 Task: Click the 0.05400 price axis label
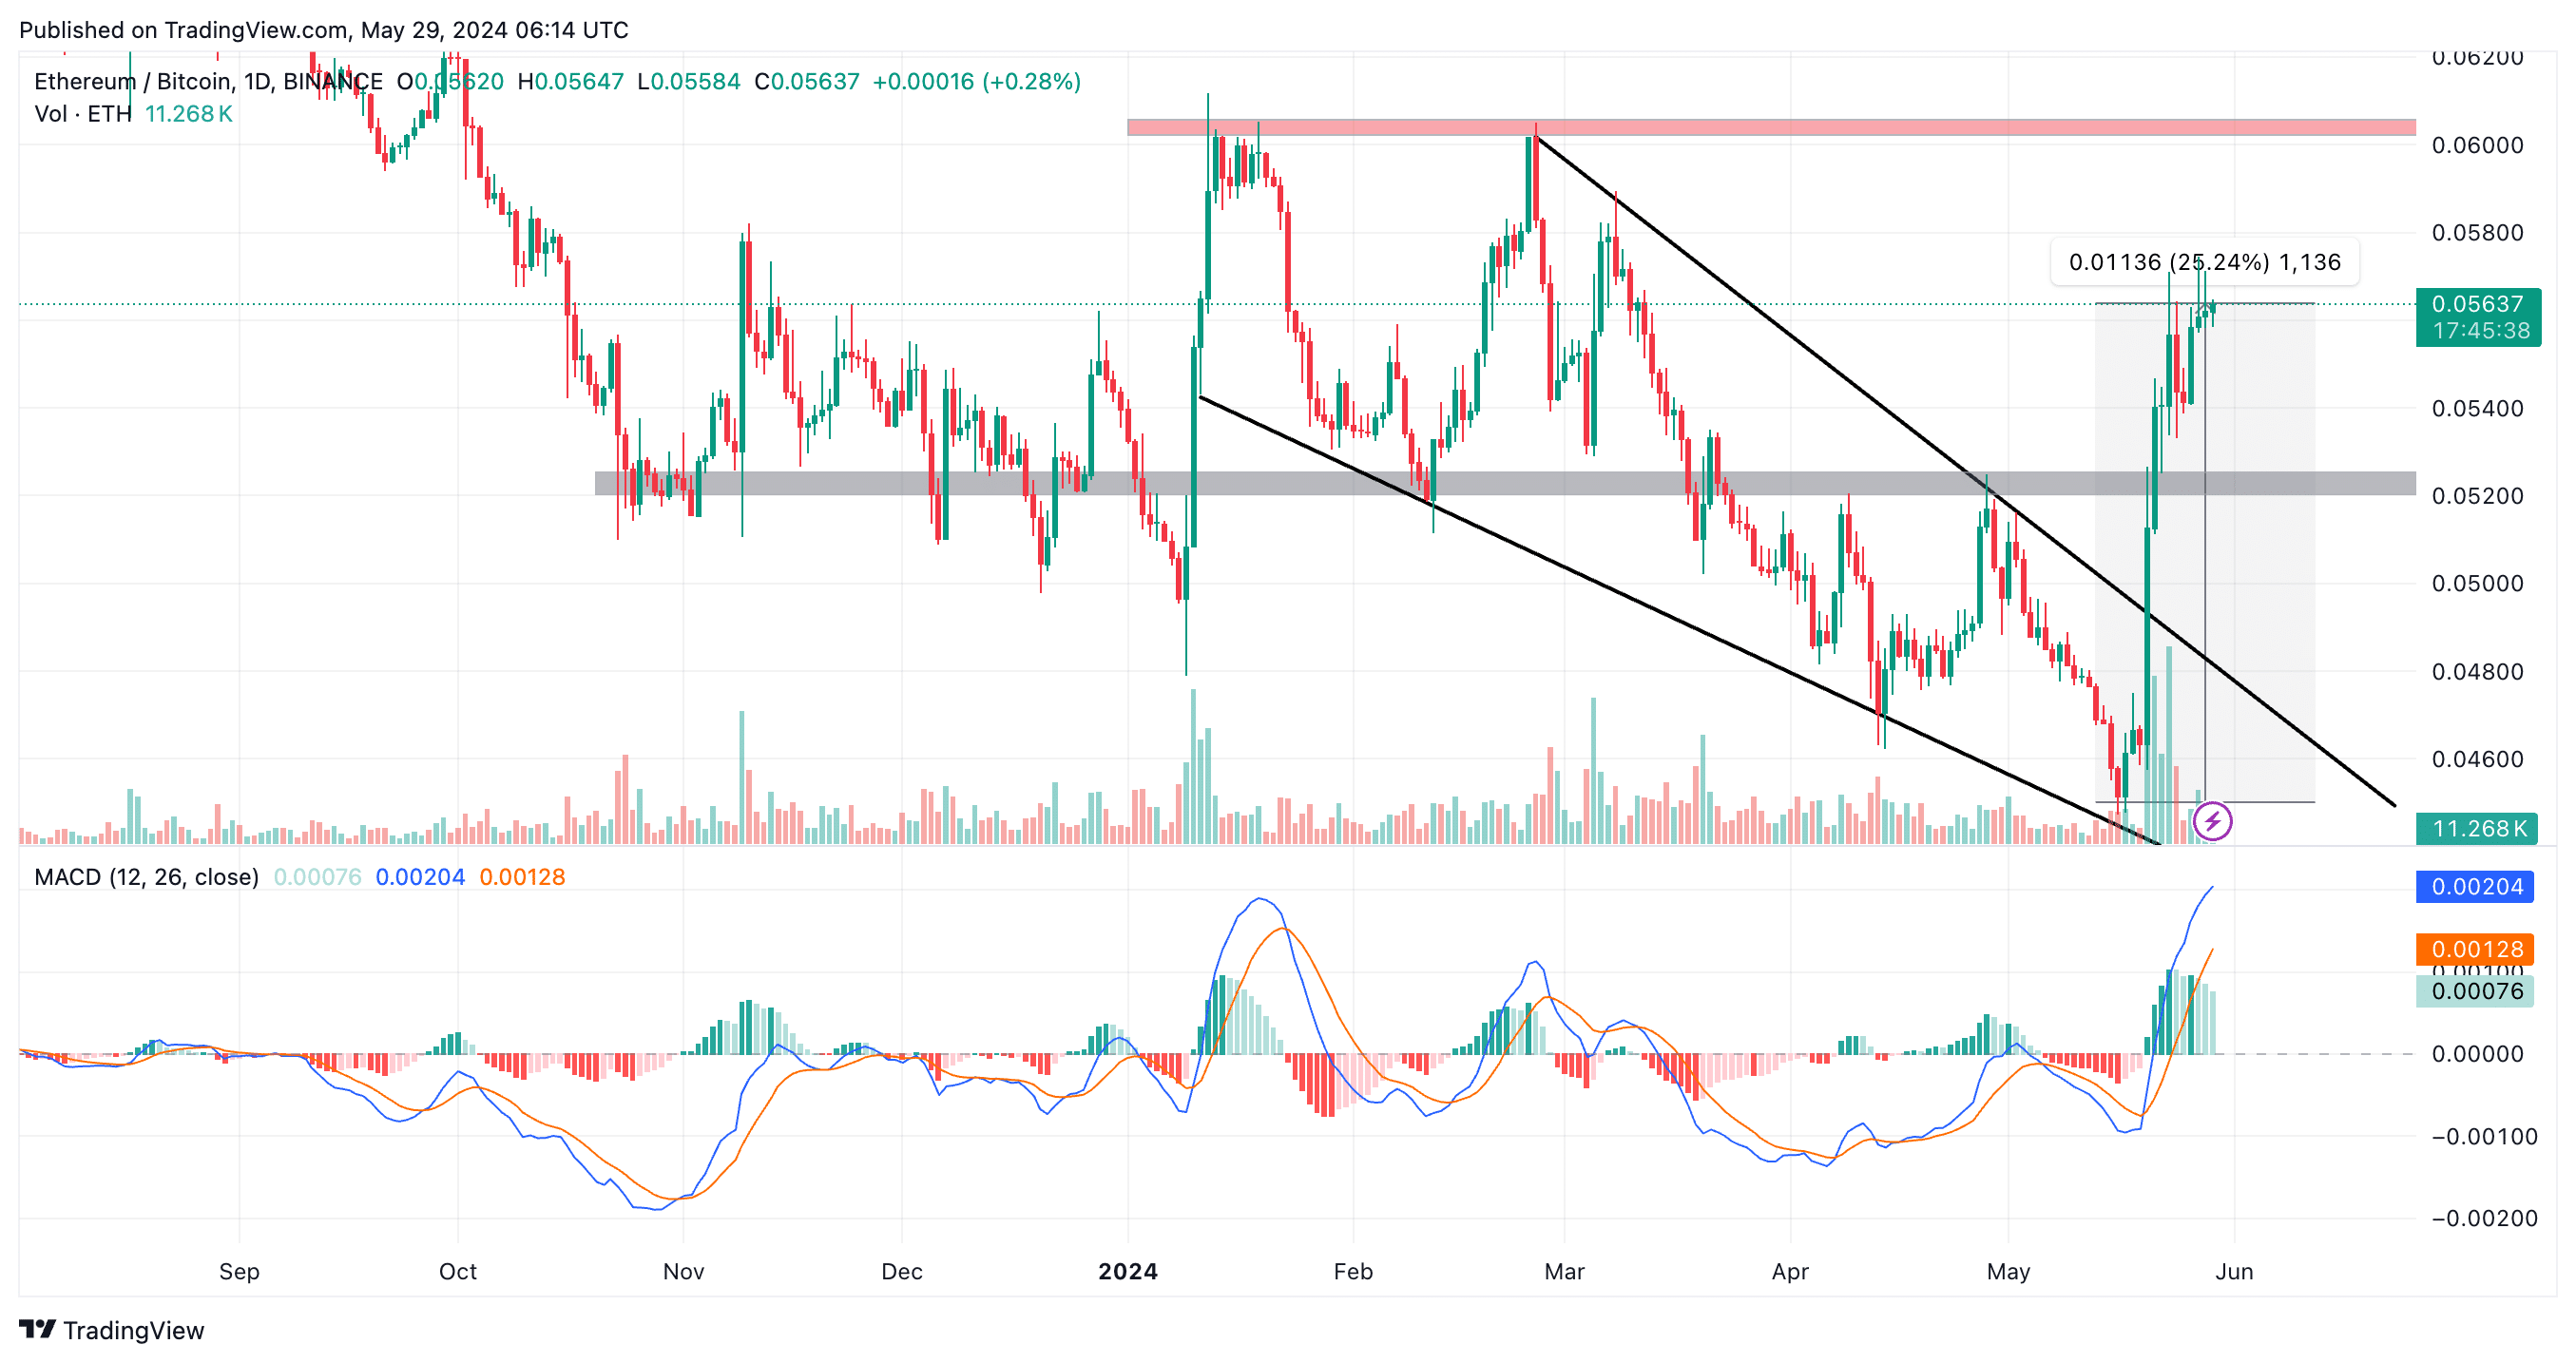2478,408
